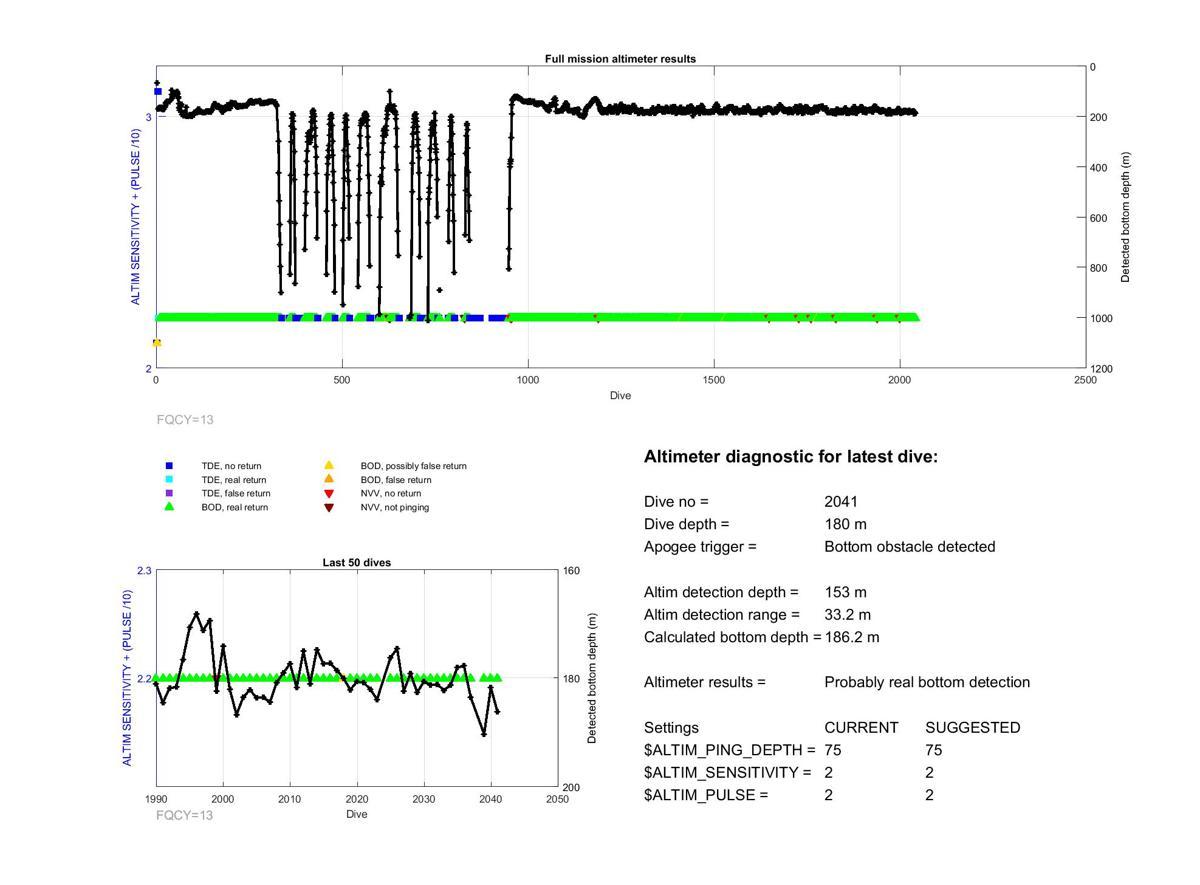Click suggested value 75 for ping depth
Image resolution: width=1200 pixels, height=885 pixels.
[934, 750]
